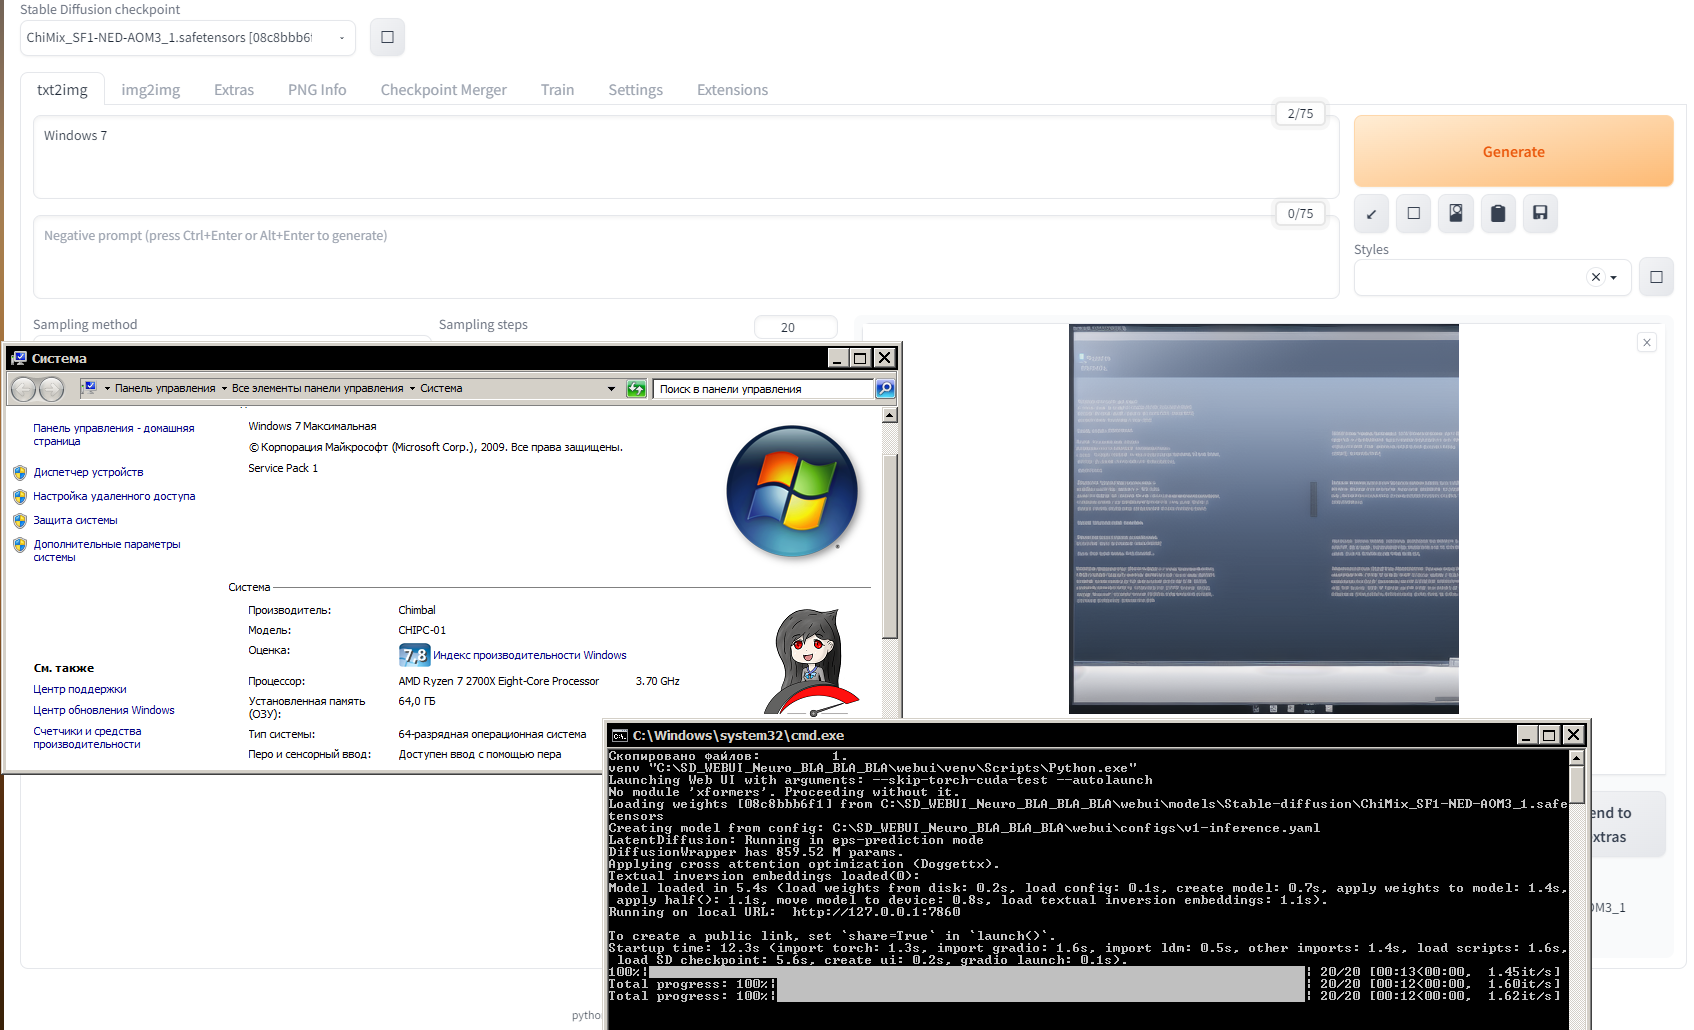This screenshot has height=1030, width=1694.
Task: Go forward in the Система window
Action: point(51,389)
